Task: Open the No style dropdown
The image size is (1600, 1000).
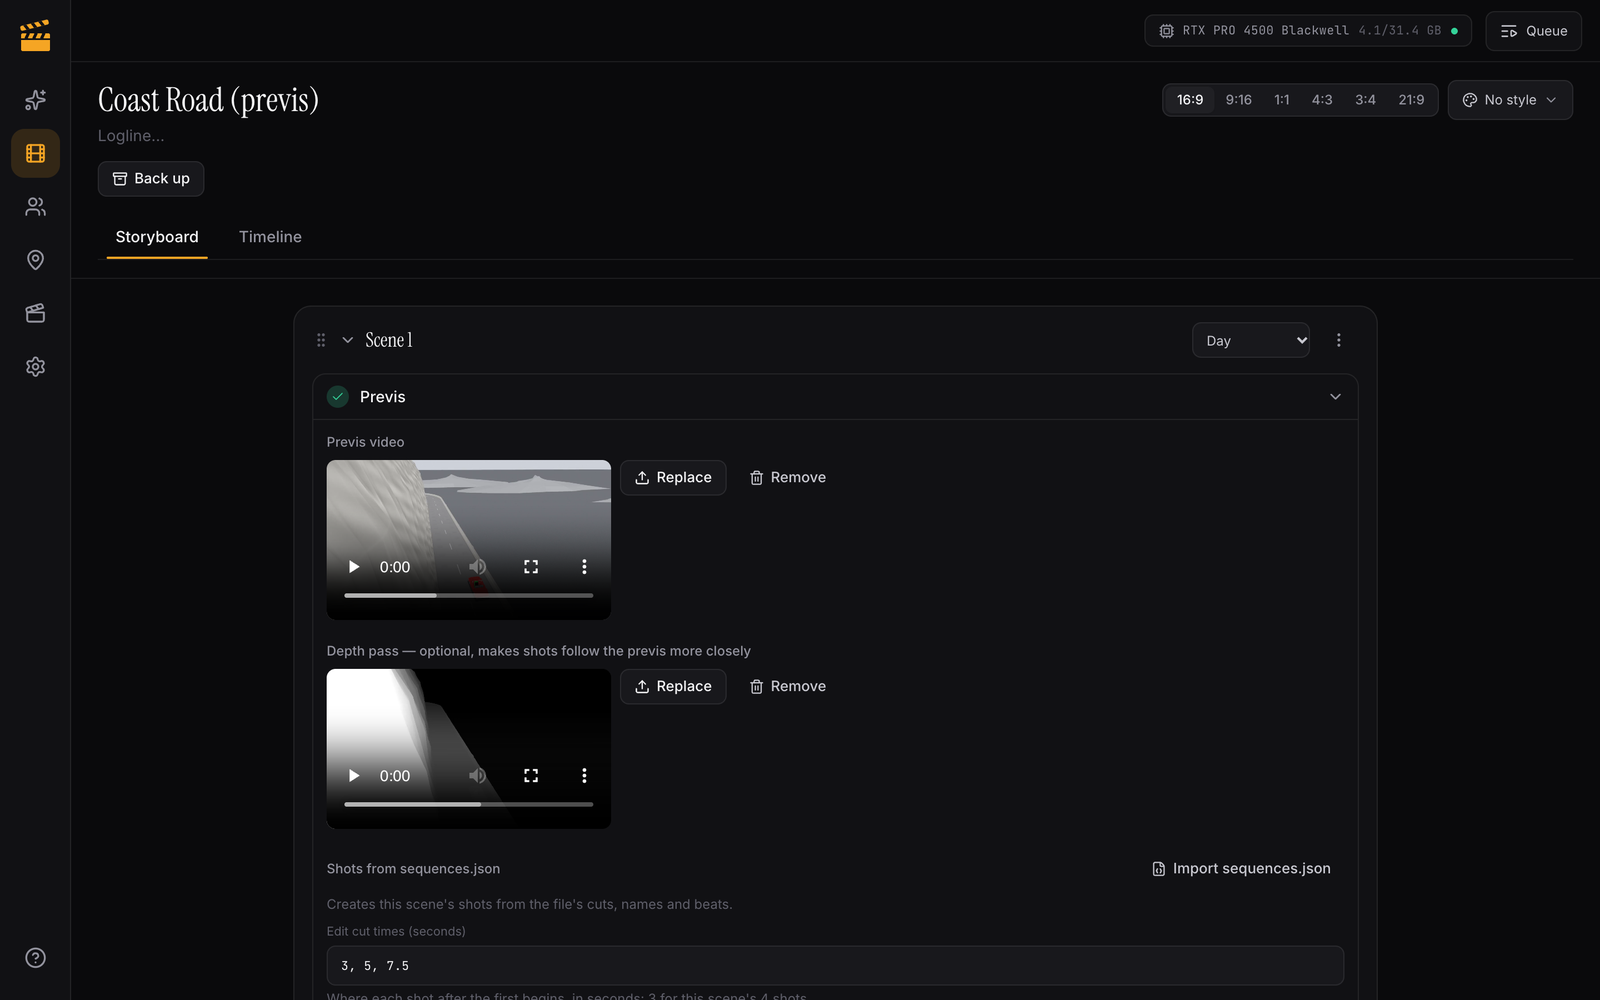Action: click(1510, 100)
